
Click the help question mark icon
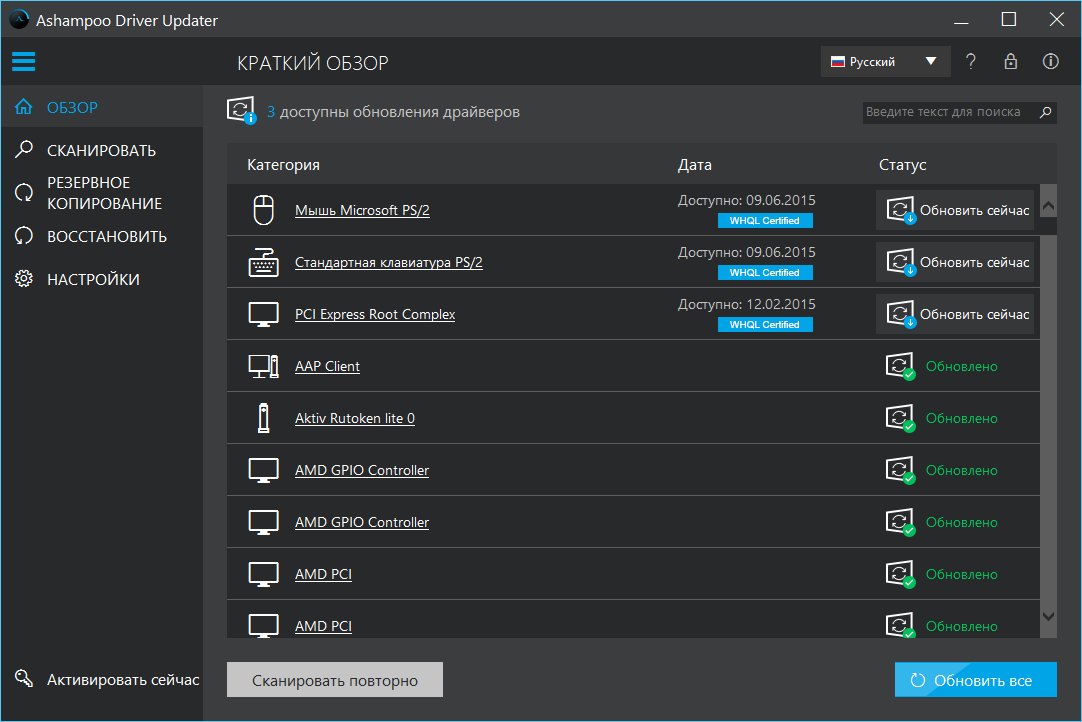[971, 61]
